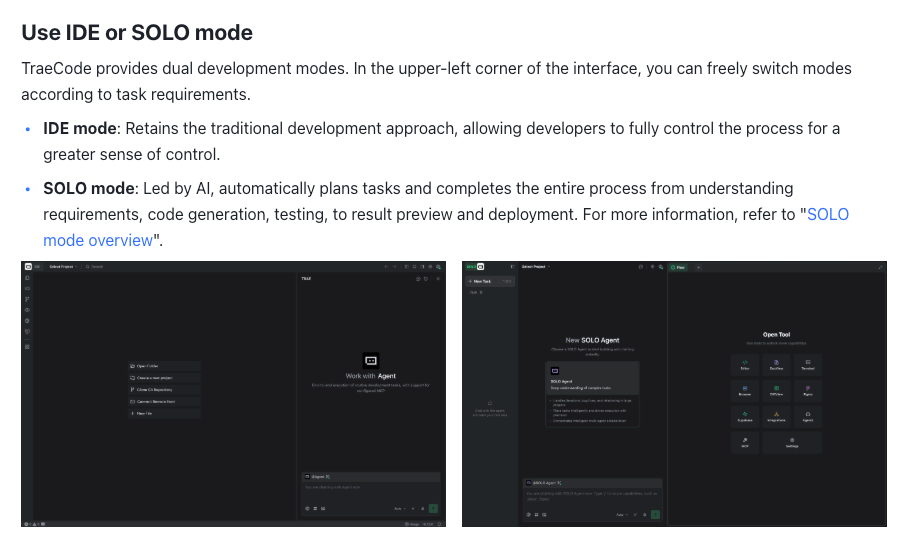This screenshot has height=550, width=908.
Task: Open the Source Control branch icon in the IDE sidebar
Action: [27, 299]
